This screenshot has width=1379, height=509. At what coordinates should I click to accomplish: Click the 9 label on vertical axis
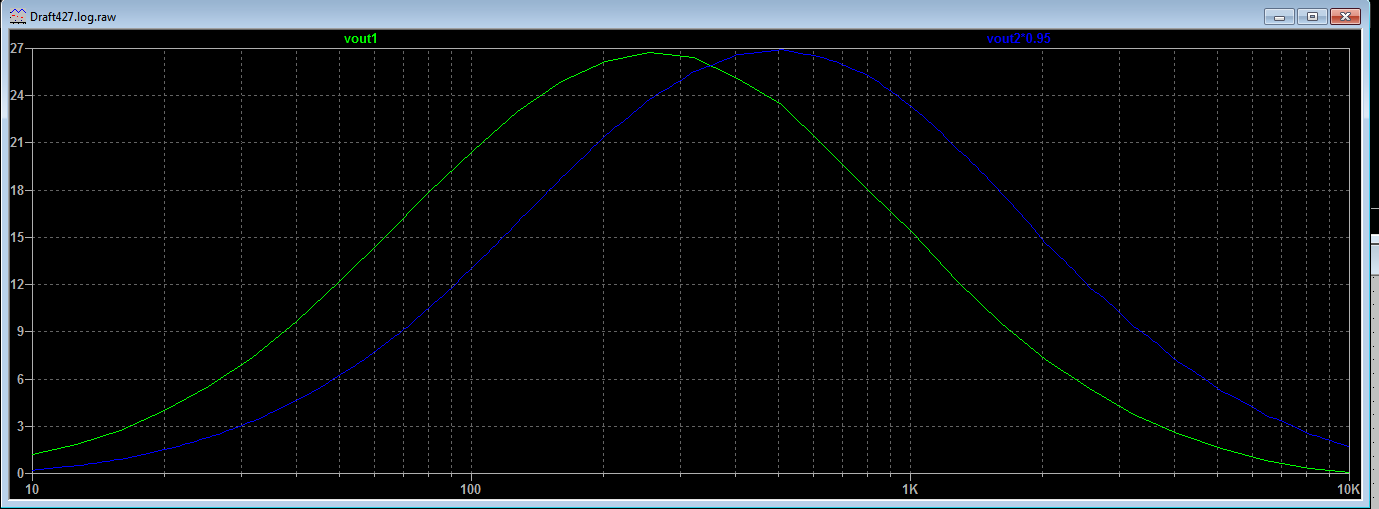point(20,331)
